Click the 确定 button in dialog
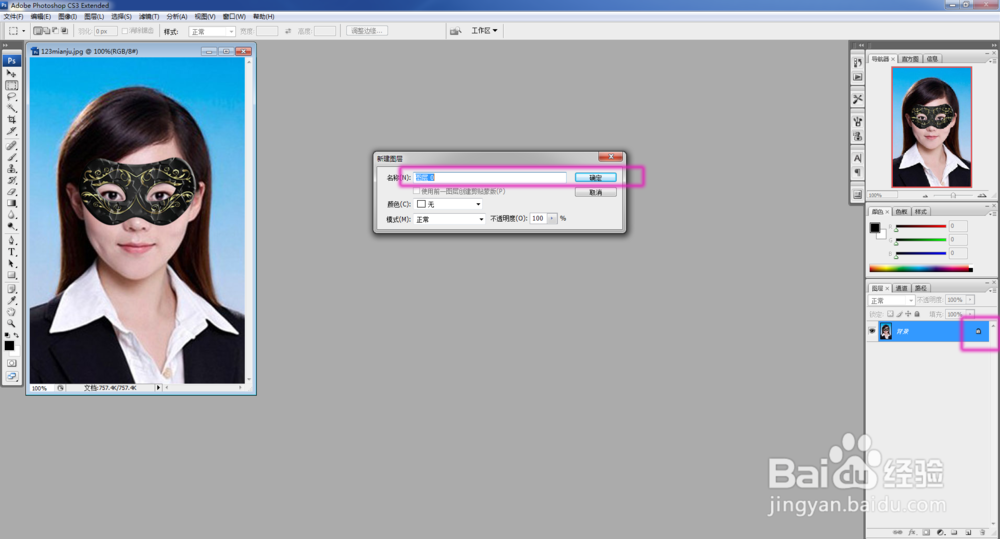1000x539 pixels. pyautogui.click(x=596, y=177)
